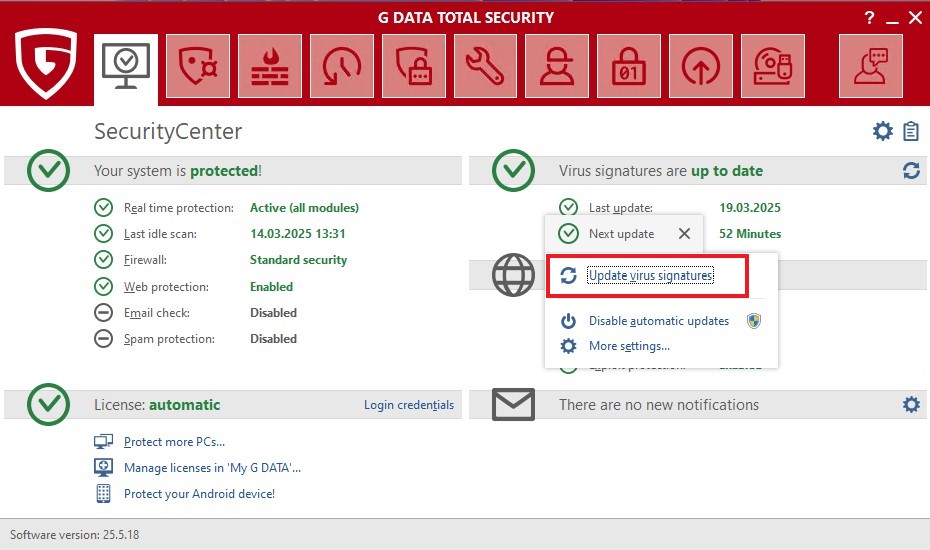This screenshot has height=550, width=930.
Task: Click Real time protection row
Action: click(x=227, y=208)
